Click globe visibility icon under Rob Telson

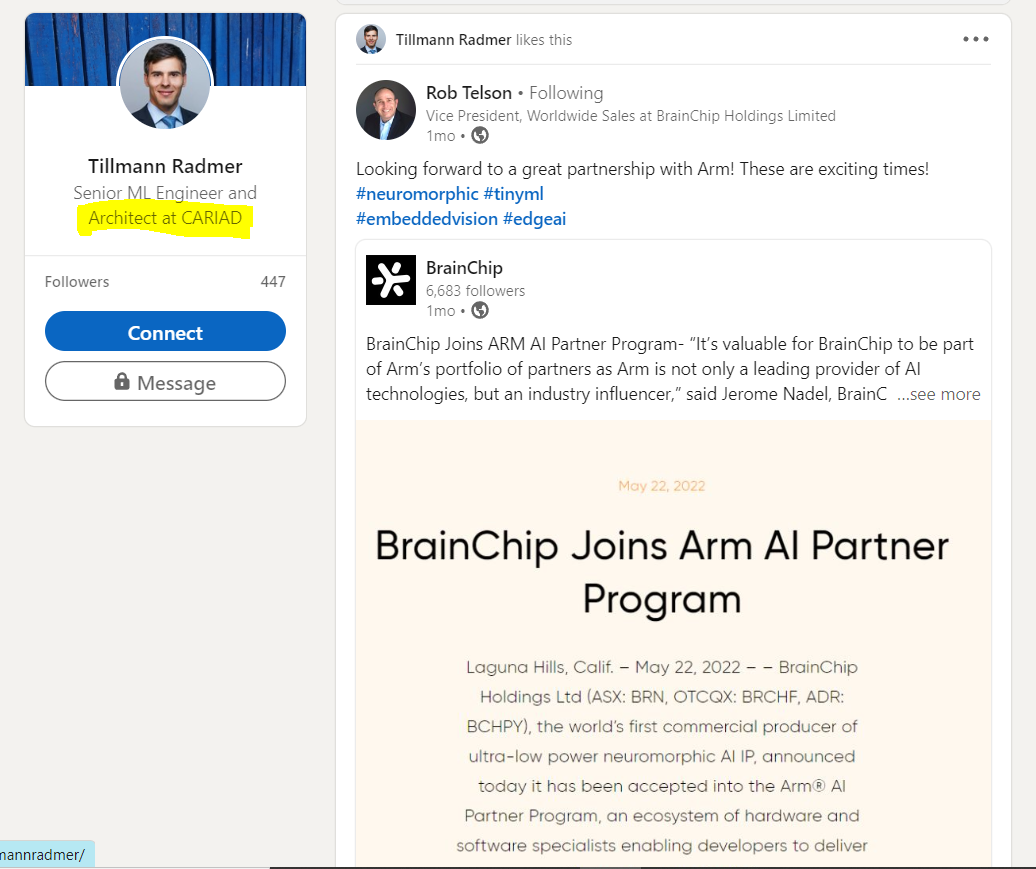[x=480, y=135]
